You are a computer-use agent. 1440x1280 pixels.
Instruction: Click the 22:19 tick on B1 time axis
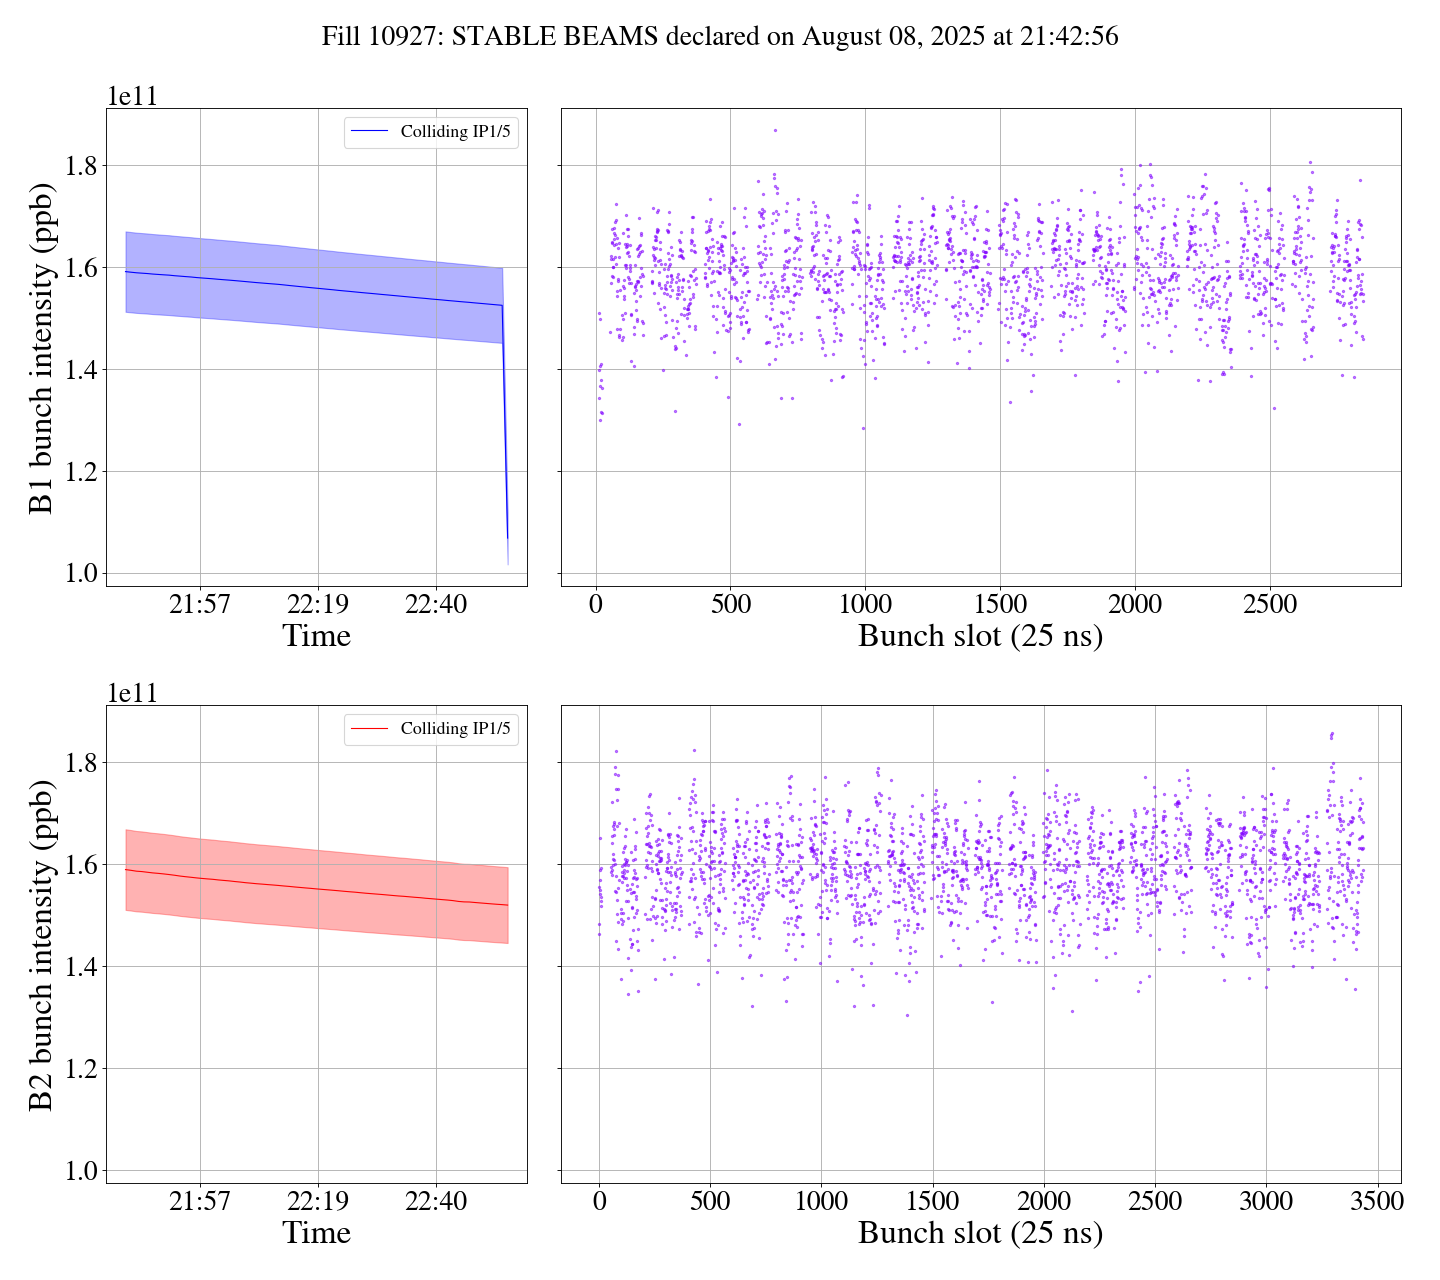[x=318, y=605]
